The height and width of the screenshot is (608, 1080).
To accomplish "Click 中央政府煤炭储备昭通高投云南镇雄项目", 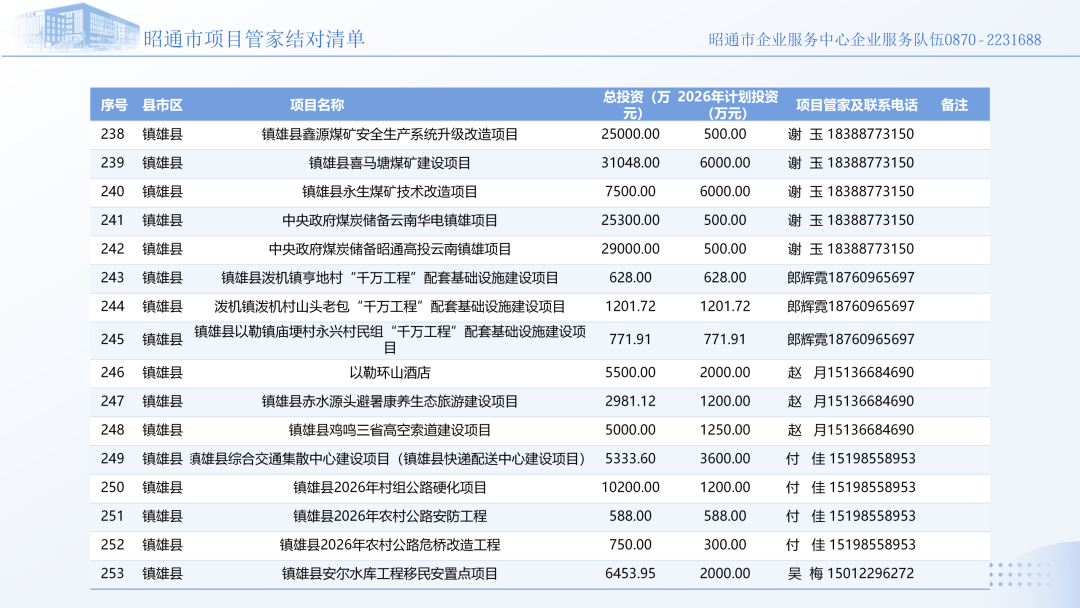I will click(390, 249).
